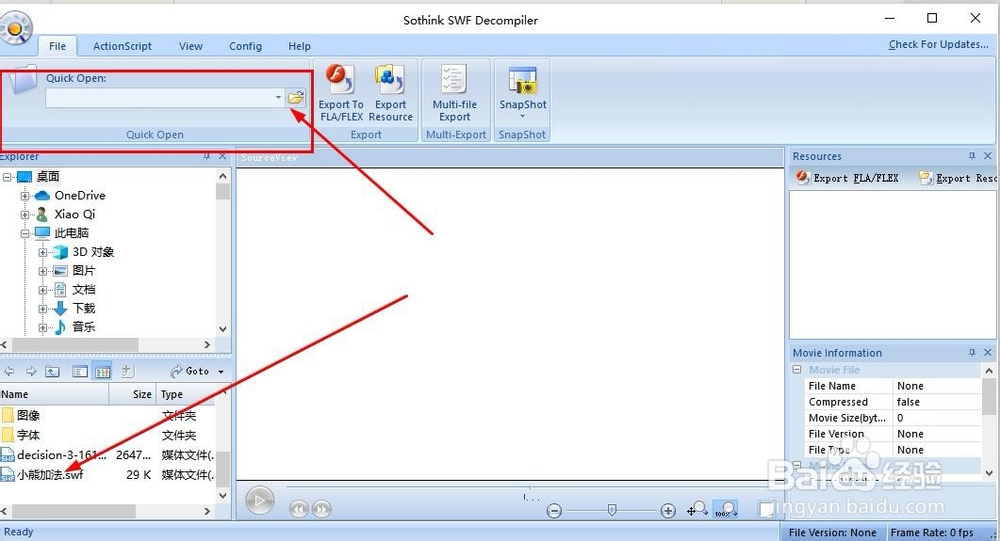This screenshot has width=1000, height=541.
Task: Open the SnapShot dropdown arrow
Action: (x=522, y=117)
